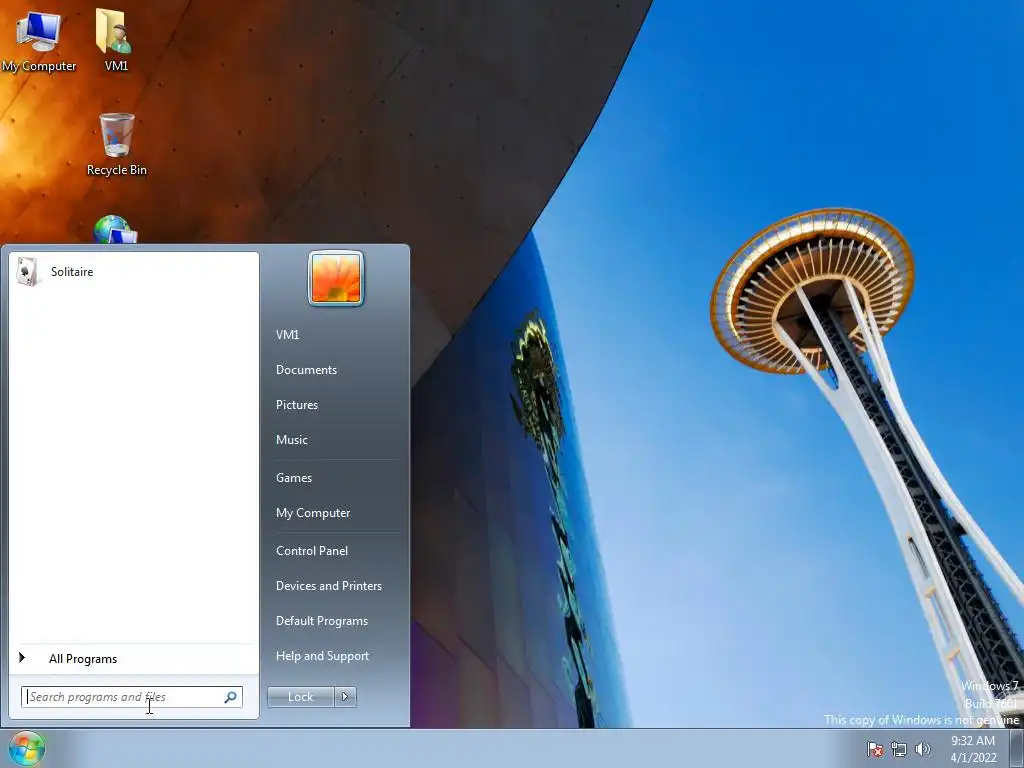This screenshot has width=1024, height=768.
Task: Launch Solitaire from the Start menu
Action: [134, 272]
